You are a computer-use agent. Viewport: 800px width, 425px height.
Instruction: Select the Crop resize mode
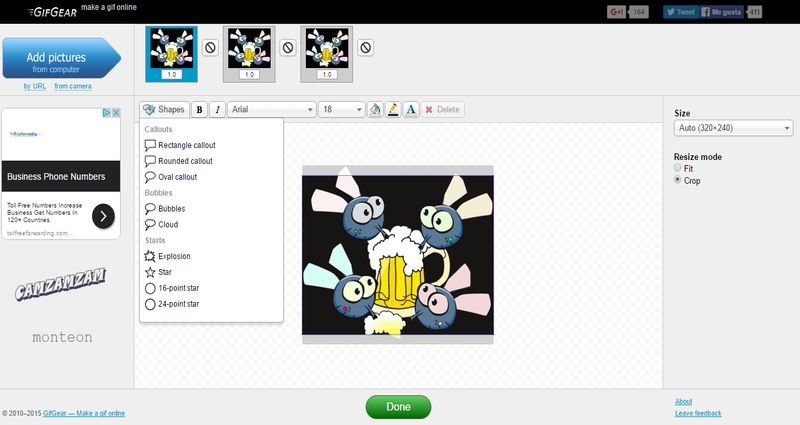coord(678,180)
